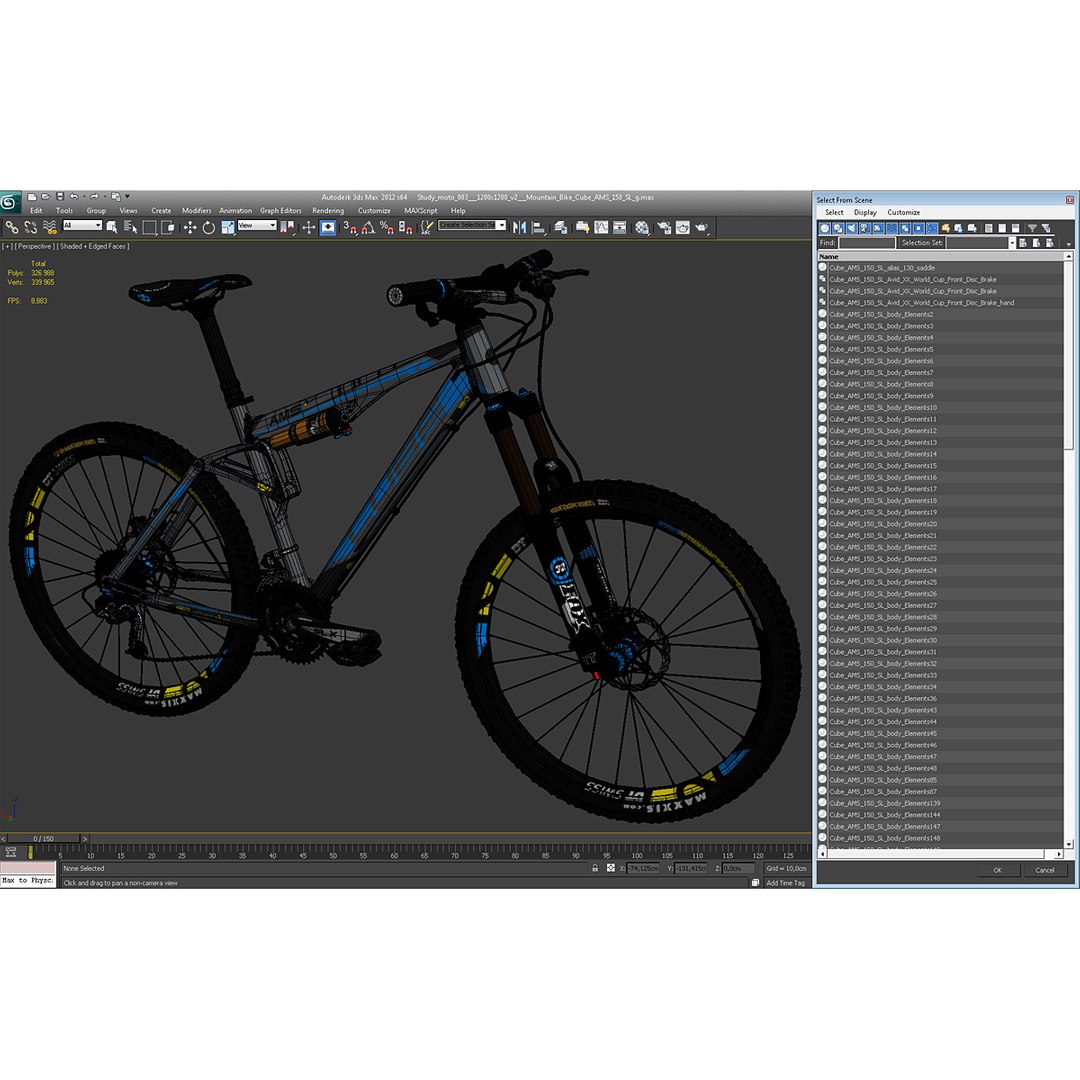Viewport: 1080px width, 1080px height.
Task: Click the Use Pivot Point Center icon
Action: coord(287,227)
